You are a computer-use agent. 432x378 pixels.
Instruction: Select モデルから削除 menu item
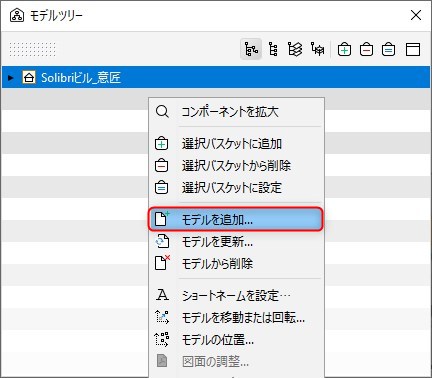coord(236,264)
